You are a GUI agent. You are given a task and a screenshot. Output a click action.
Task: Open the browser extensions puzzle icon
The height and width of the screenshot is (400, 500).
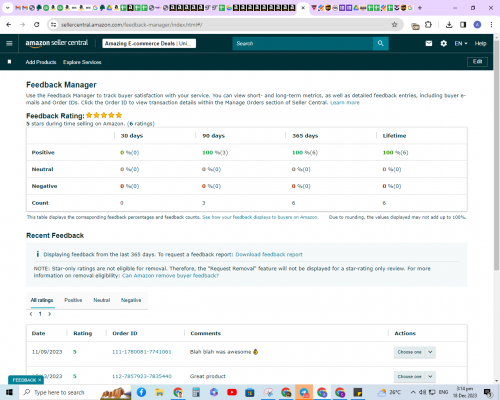tap(429, 25)
